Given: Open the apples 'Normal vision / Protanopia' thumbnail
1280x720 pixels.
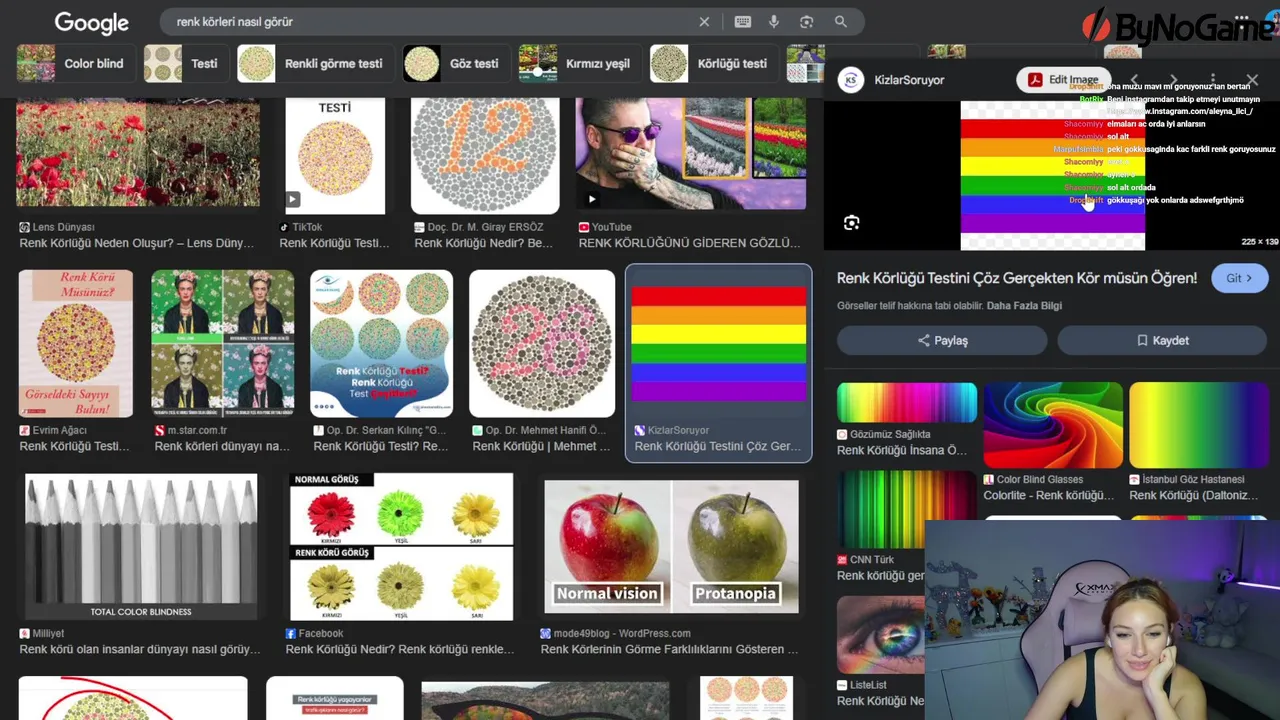Looking at the screenshot, I should click(671, 547).
